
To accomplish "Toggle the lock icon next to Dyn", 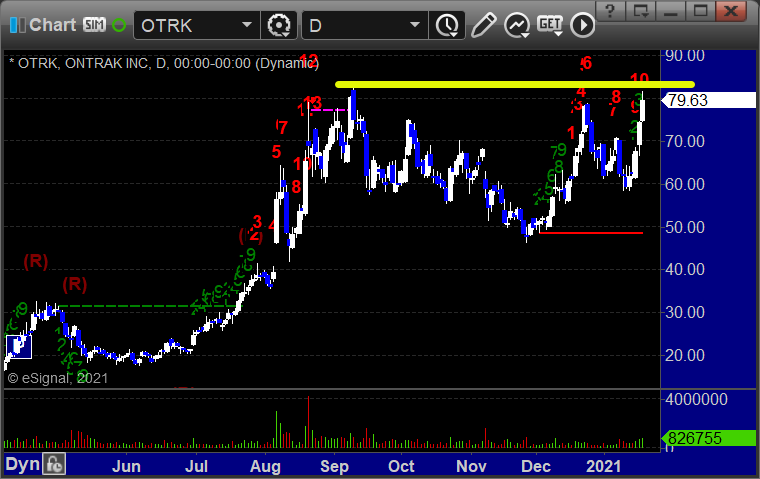I will coord(54,464).
